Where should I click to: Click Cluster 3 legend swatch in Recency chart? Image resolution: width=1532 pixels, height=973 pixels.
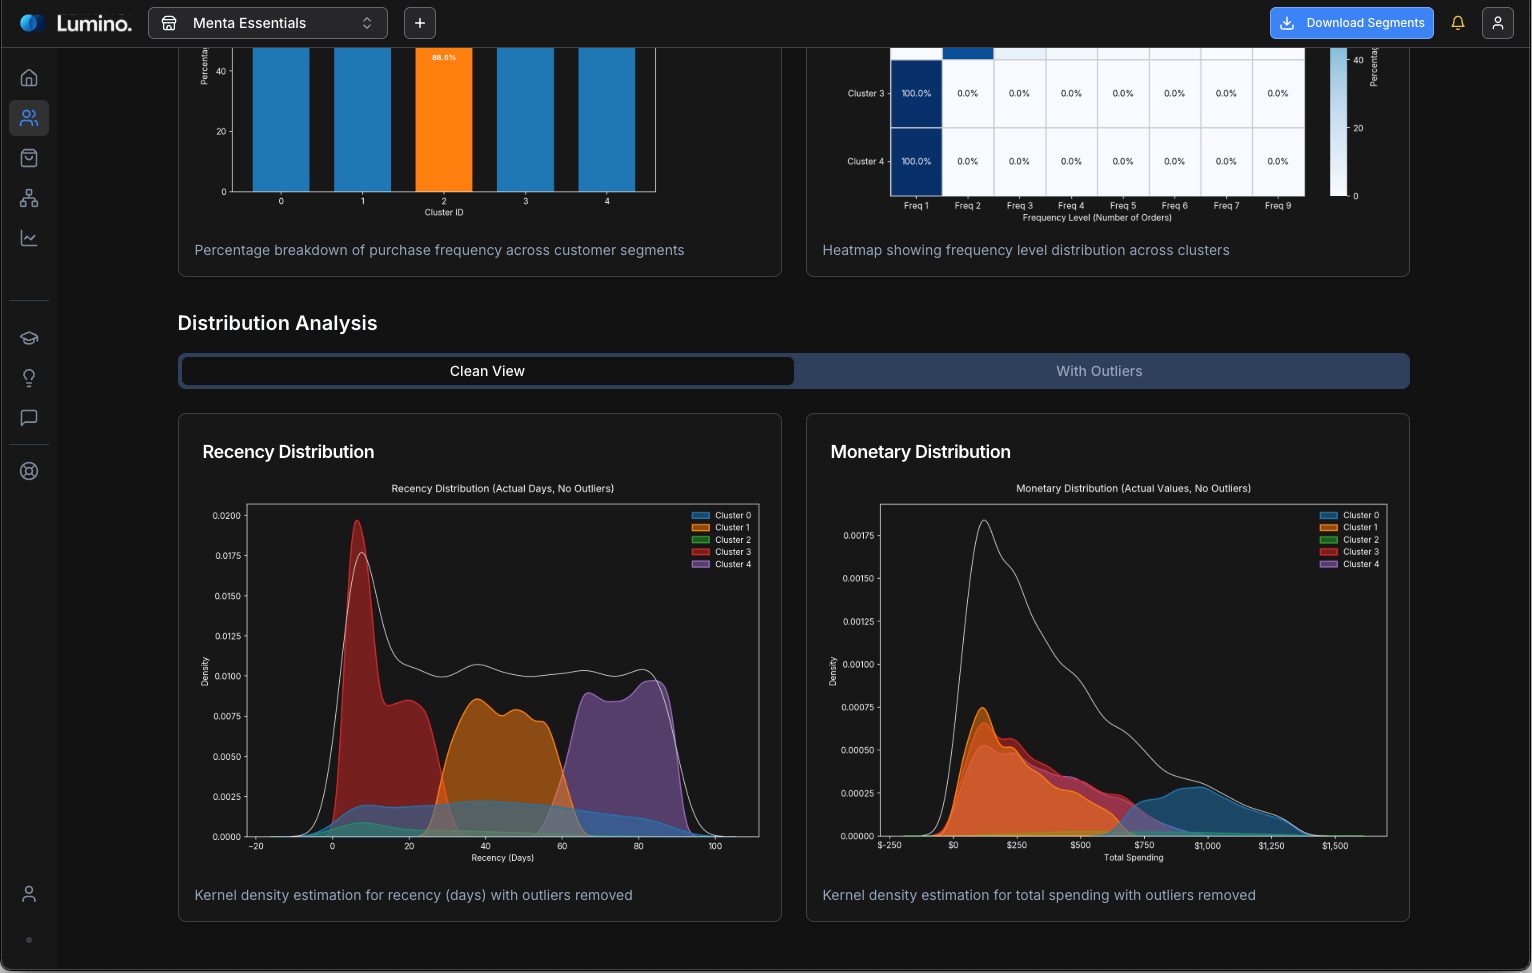tap(701, 552)
